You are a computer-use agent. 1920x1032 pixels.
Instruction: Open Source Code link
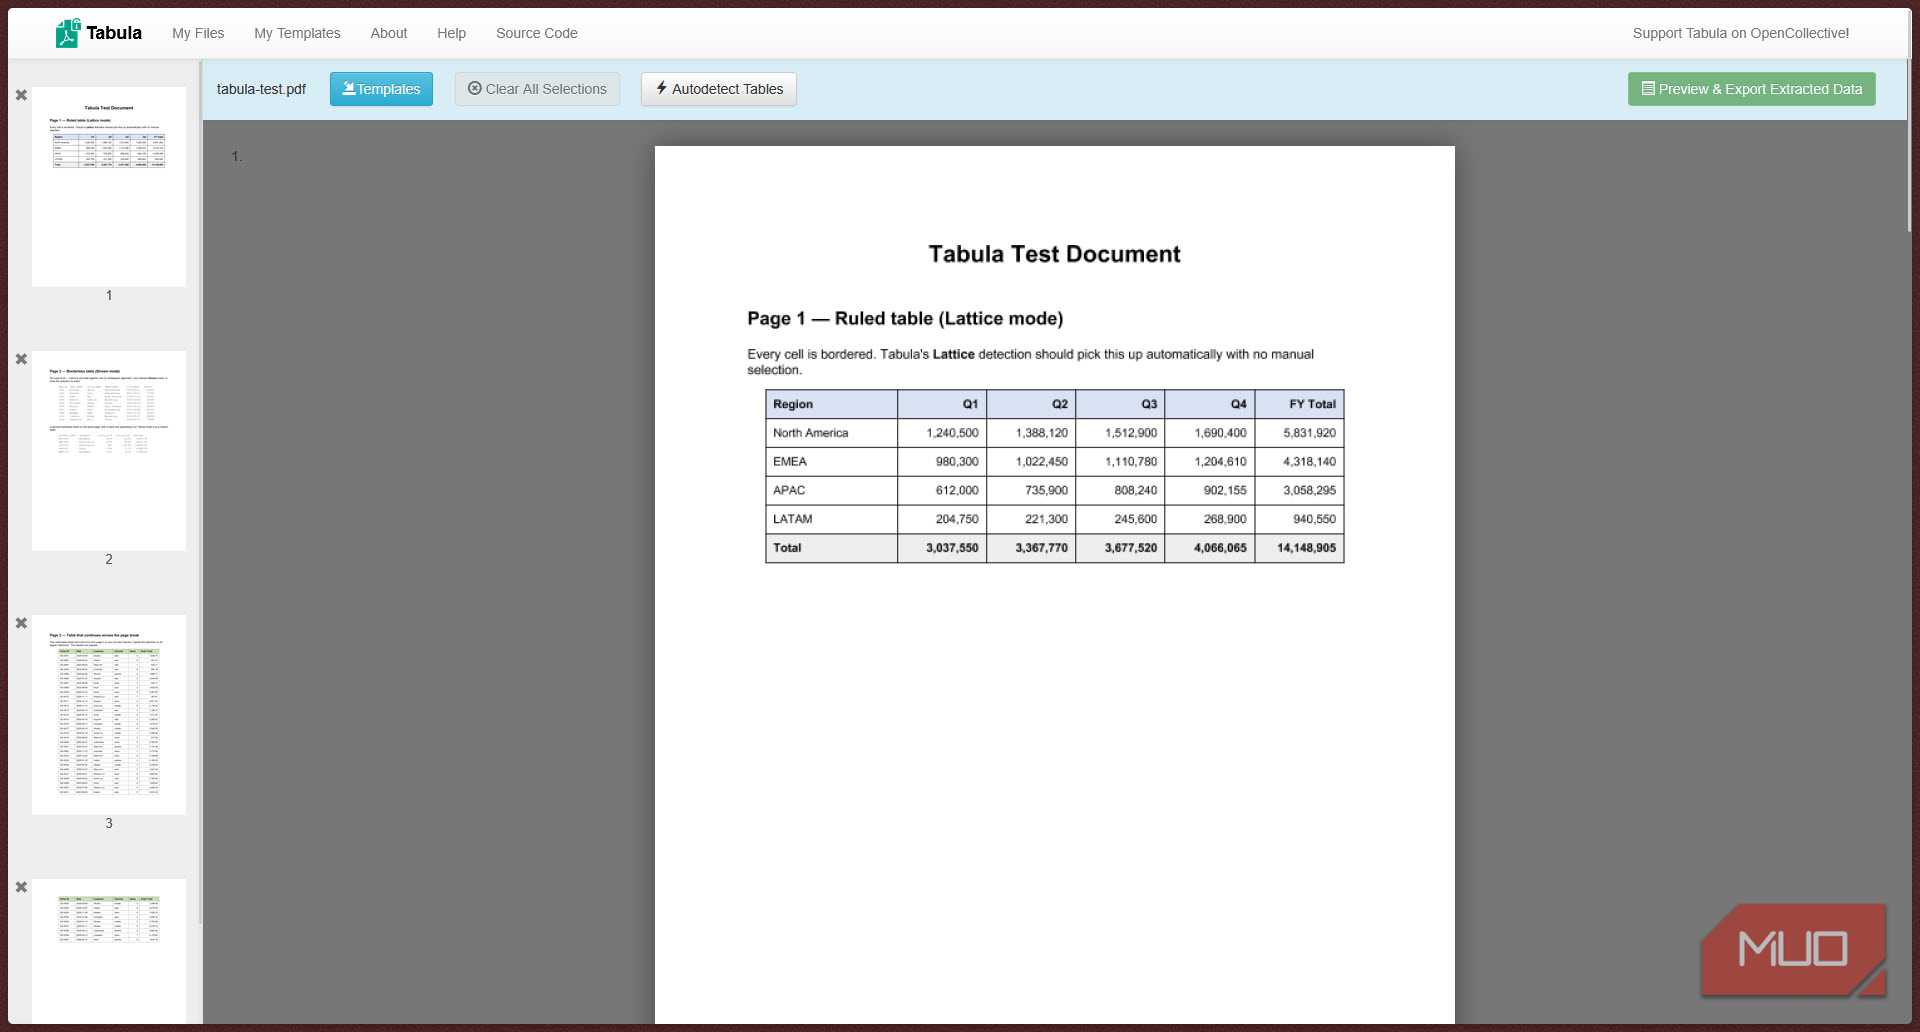pyautogui.click(x=537, y=33)
